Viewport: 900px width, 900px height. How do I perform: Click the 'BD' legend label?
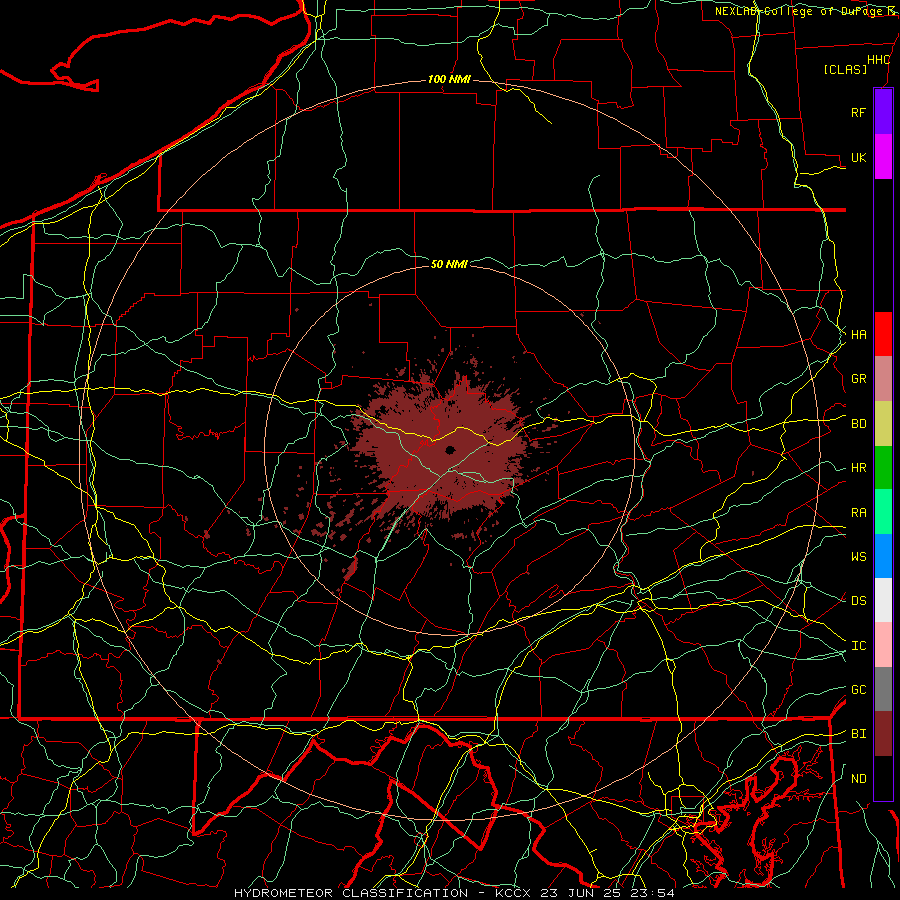coord(858,424)
